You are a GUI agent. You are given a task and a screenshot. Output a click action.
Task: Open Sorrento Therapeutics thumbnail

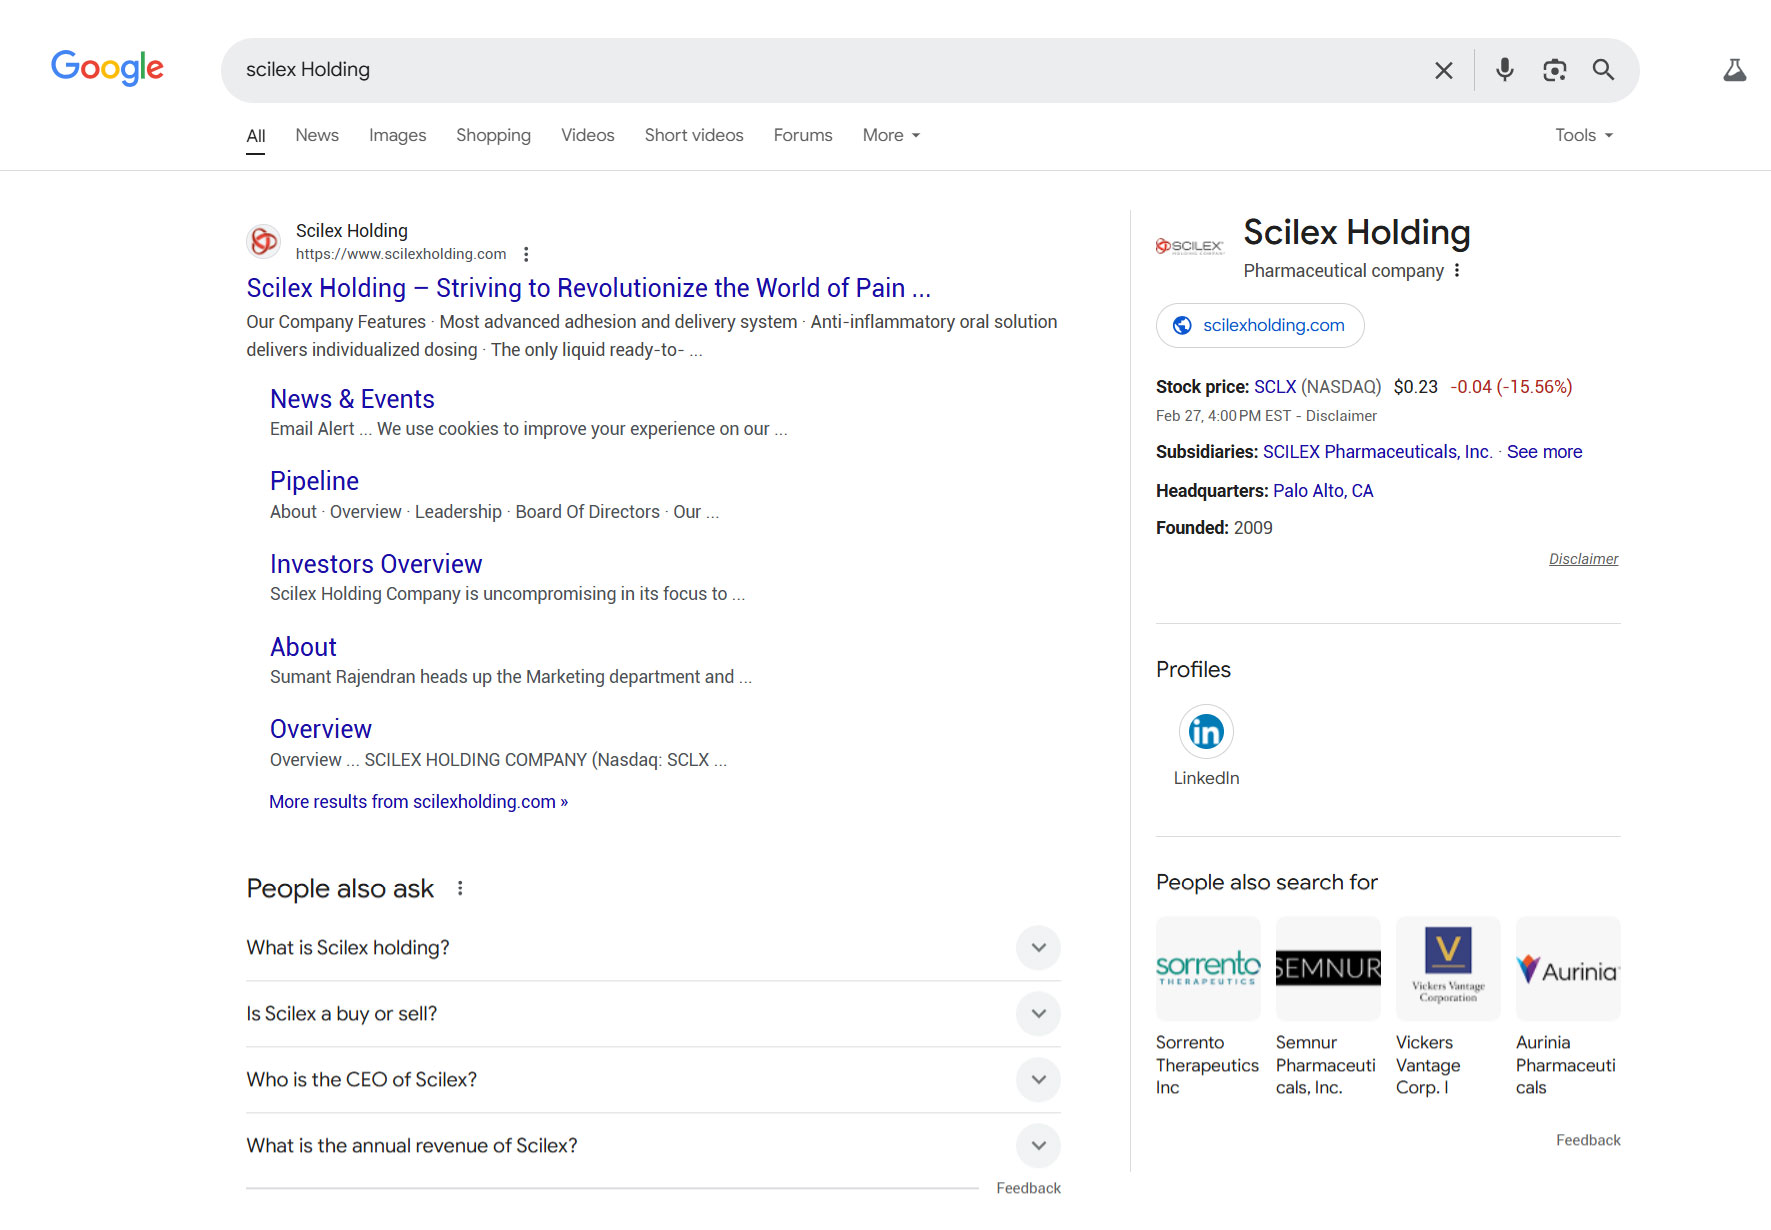tap(1208, 968)
